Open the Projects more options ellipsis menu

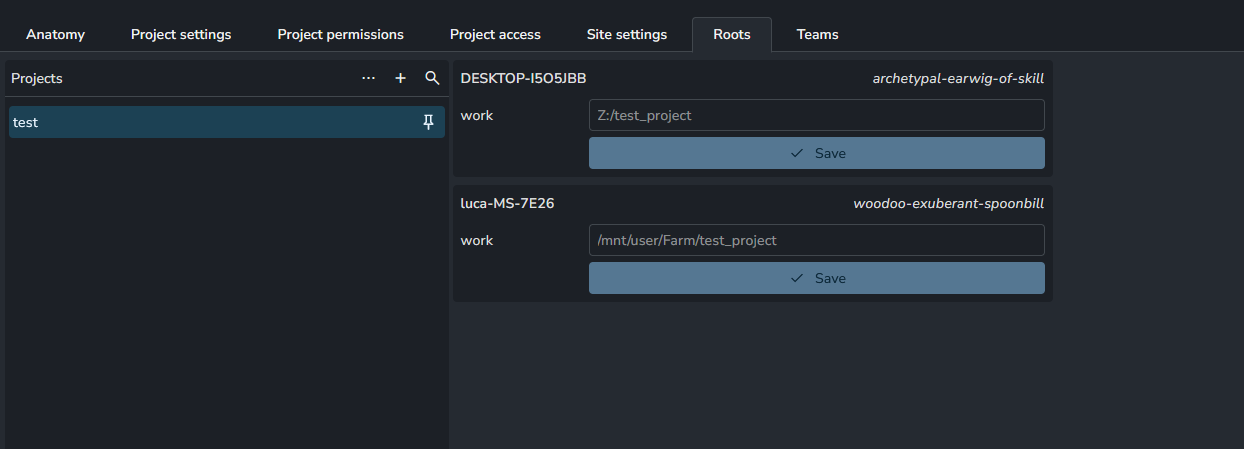[x=368, y=78]
